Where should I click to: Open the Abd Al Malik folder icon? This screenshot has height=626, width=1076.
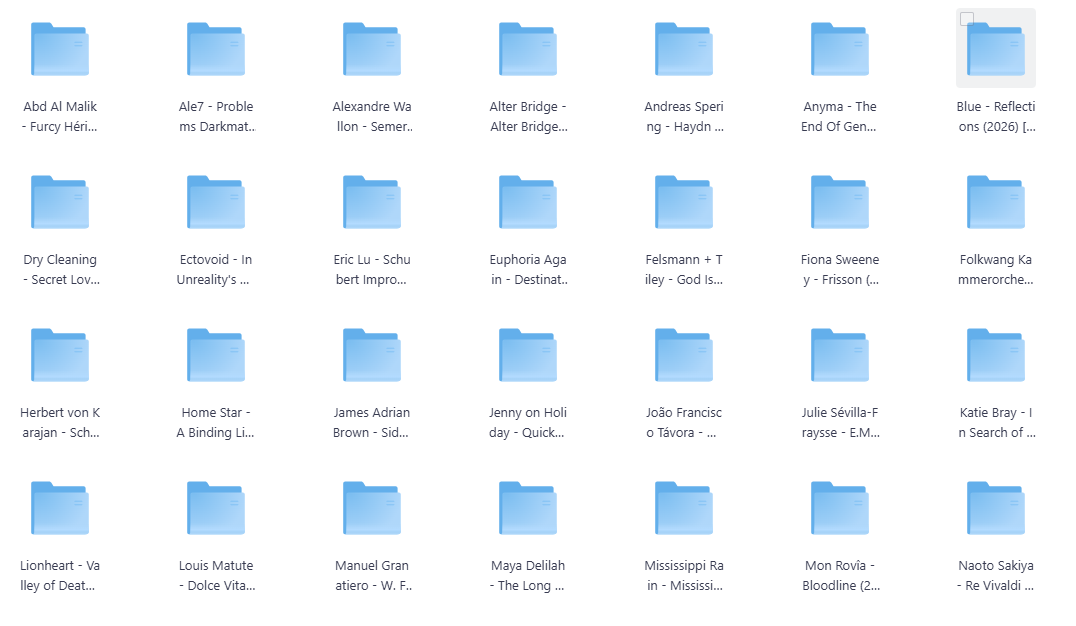[60, 49]
